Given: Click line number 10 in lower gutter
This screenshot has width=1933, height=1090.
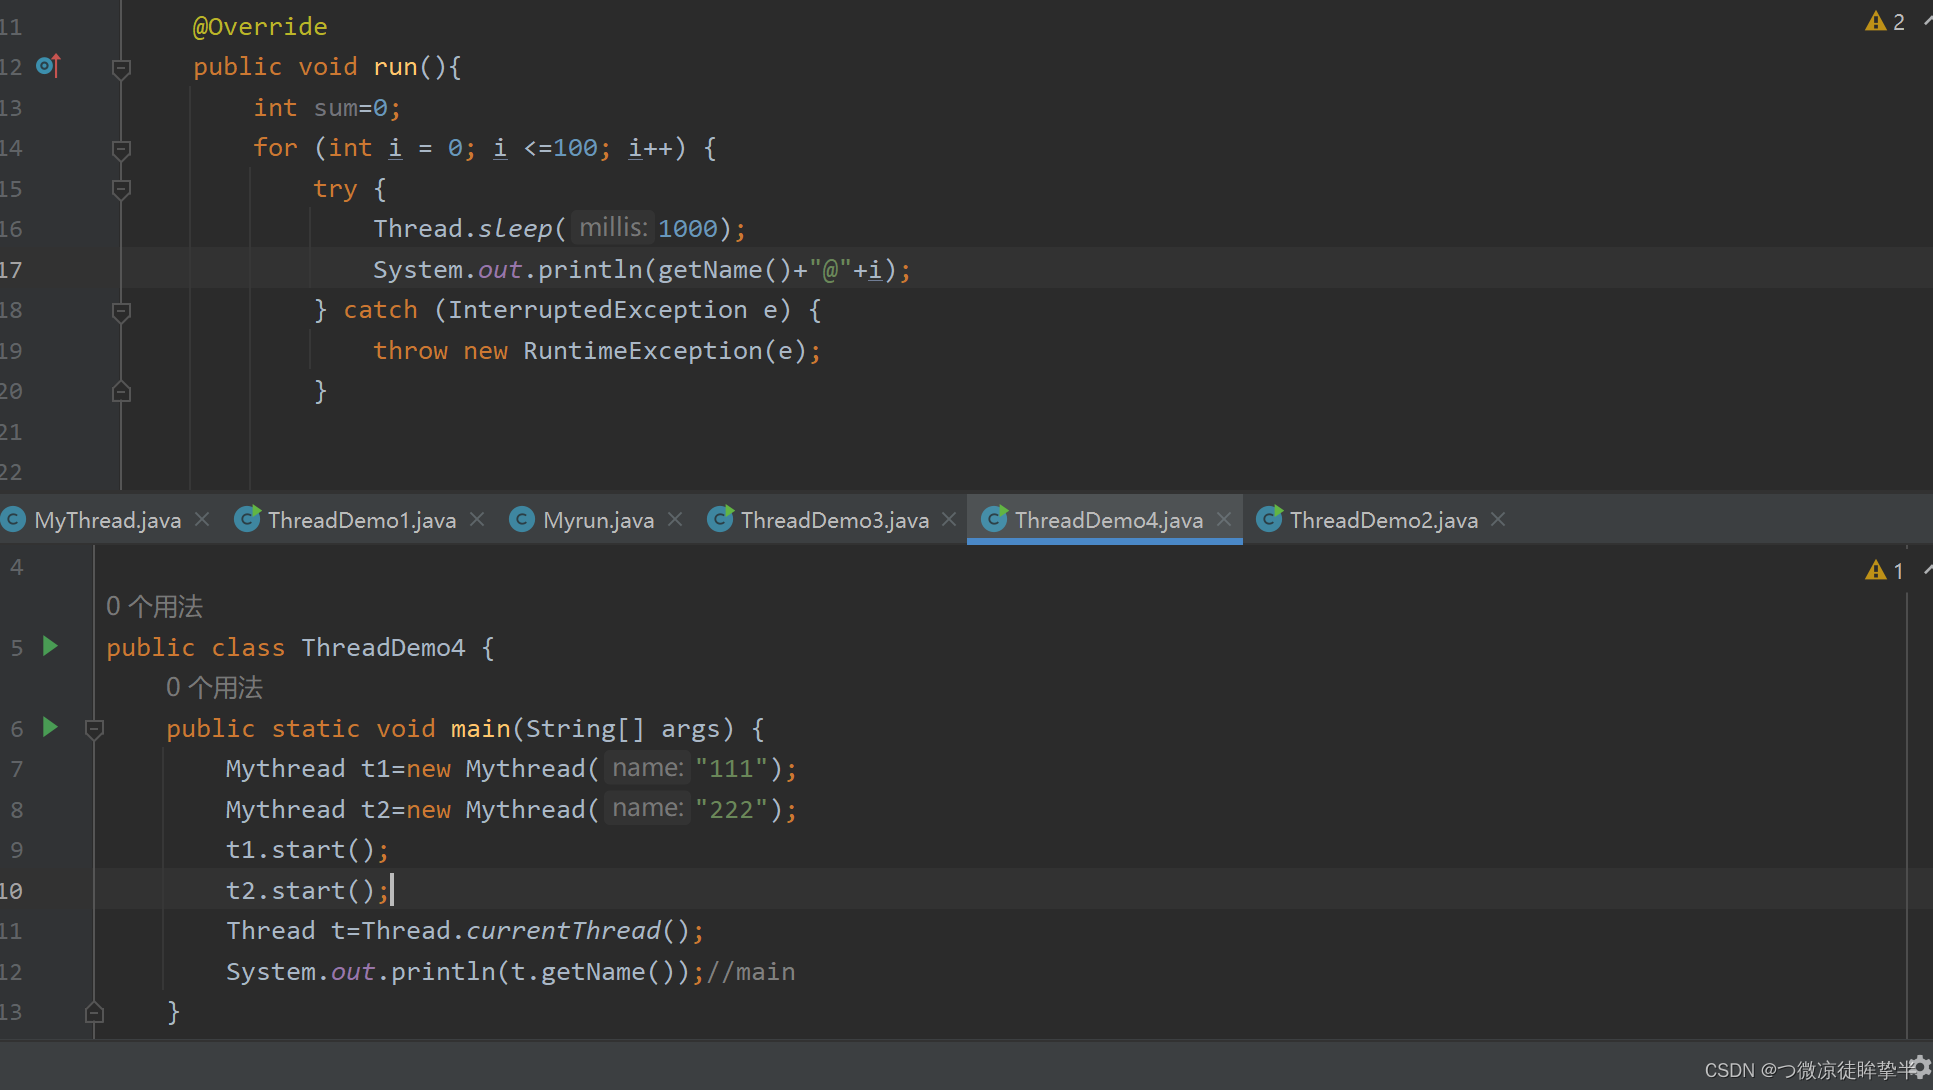Looking at the screenshot, I should [11, 891].
